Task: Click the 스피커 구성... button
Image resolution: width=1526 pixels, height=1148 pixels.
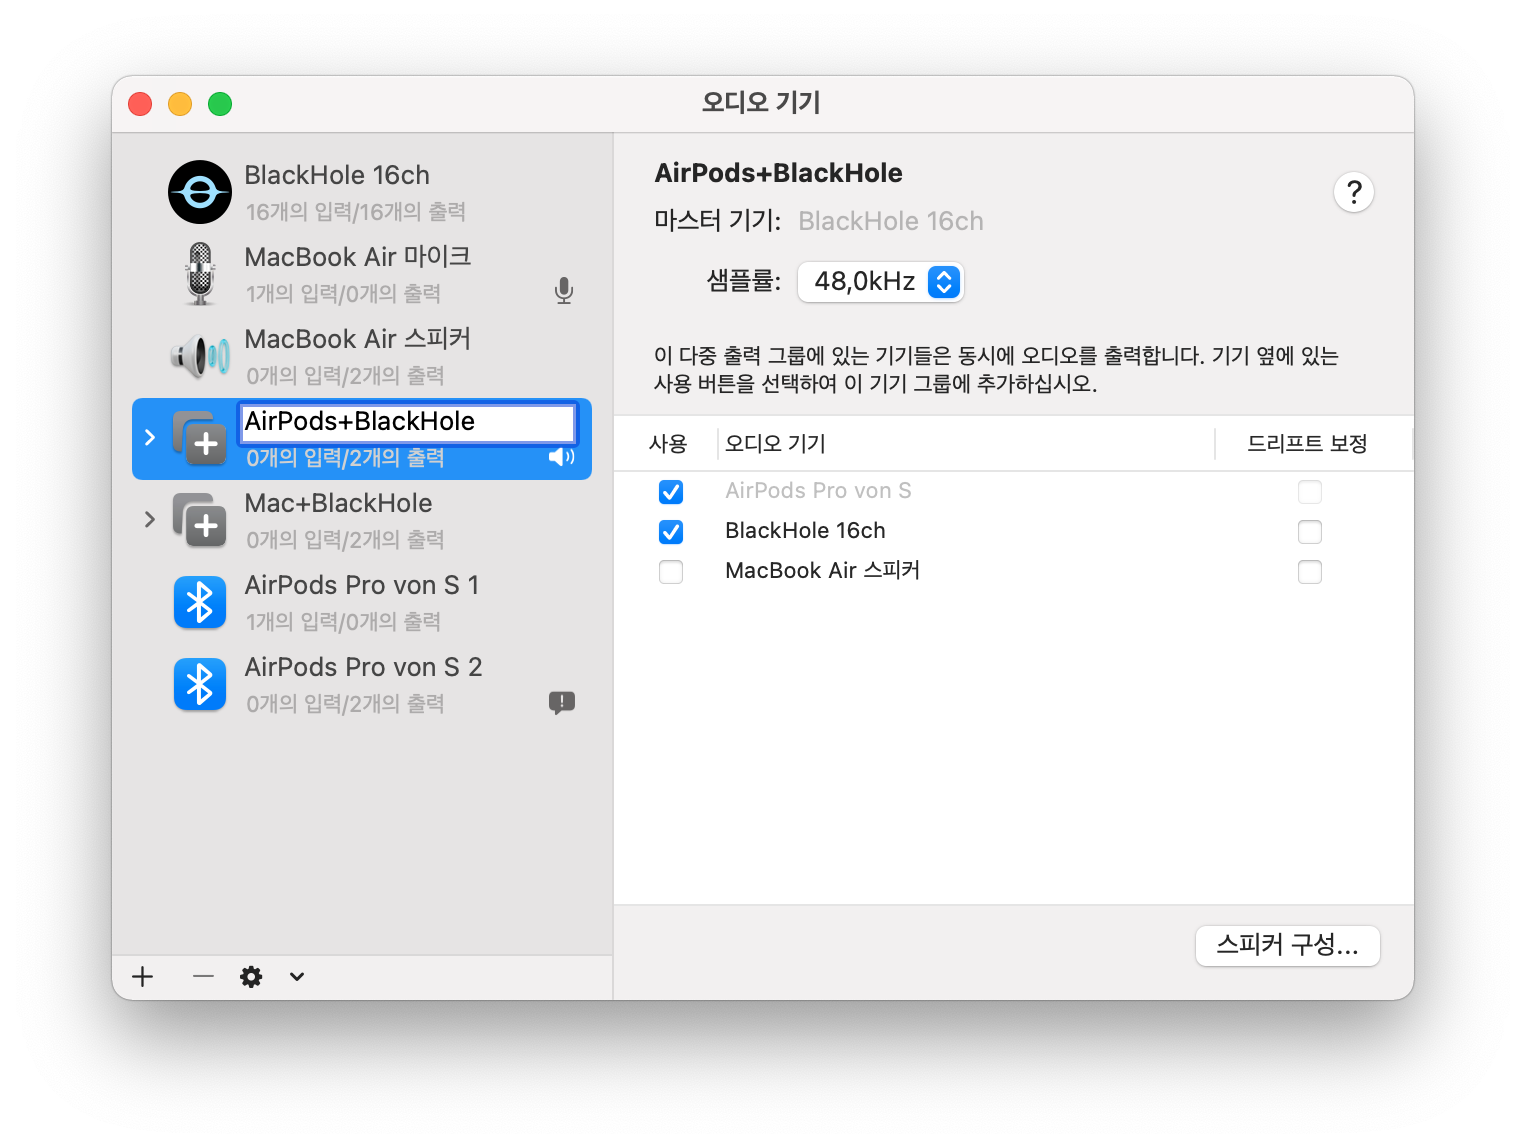Action: pyautogui.click(x=1288, y=946)
